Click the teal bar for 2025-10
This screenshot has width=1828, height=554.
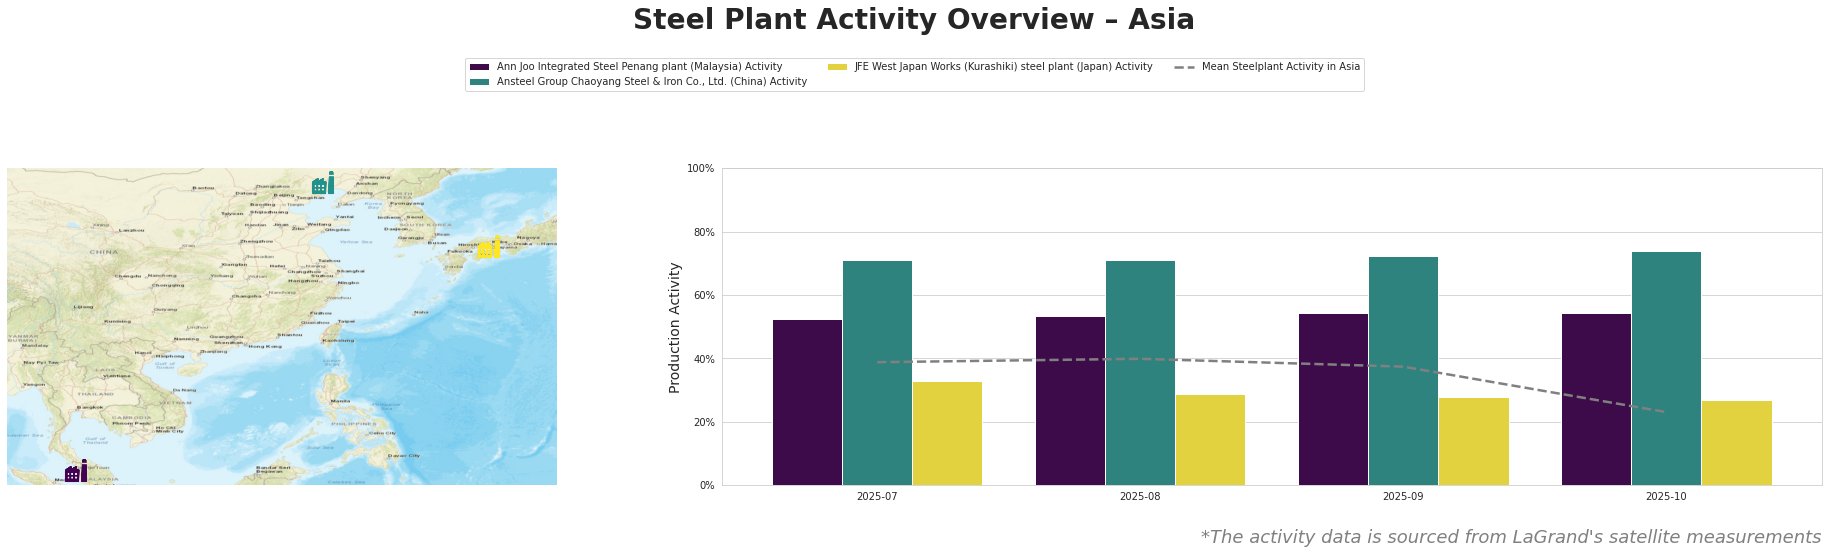click(x=1666, y=368)
